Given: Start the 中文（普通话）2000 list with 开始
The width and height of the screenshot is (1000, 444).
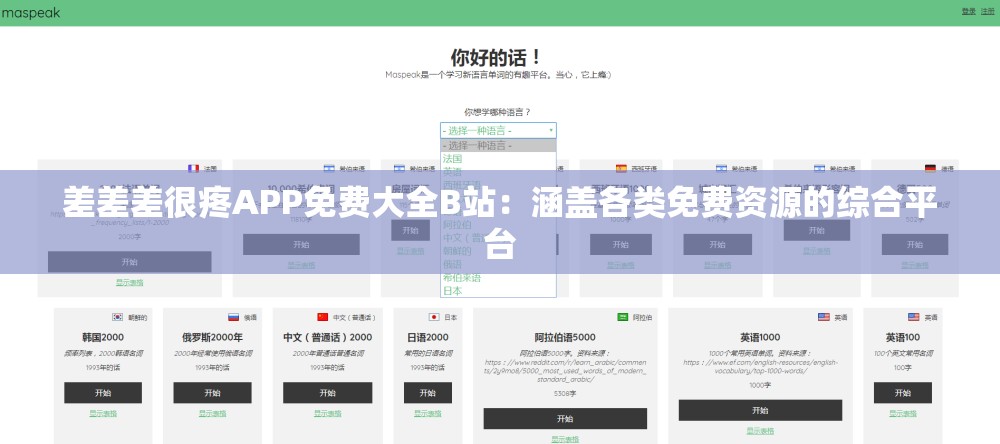Looking at the screenshot, I should [x=328, y=393].
